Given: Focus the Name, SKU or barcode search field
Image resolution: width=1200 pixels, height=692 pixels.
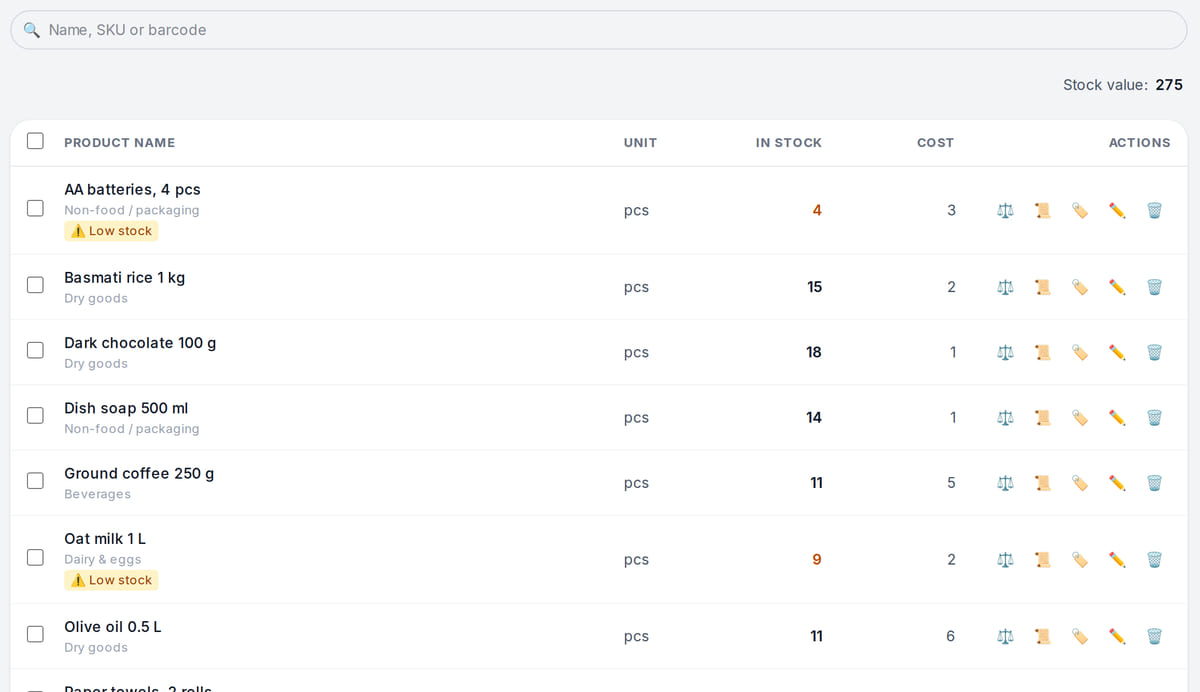Looking at the screenshot, I should [598, 30].
